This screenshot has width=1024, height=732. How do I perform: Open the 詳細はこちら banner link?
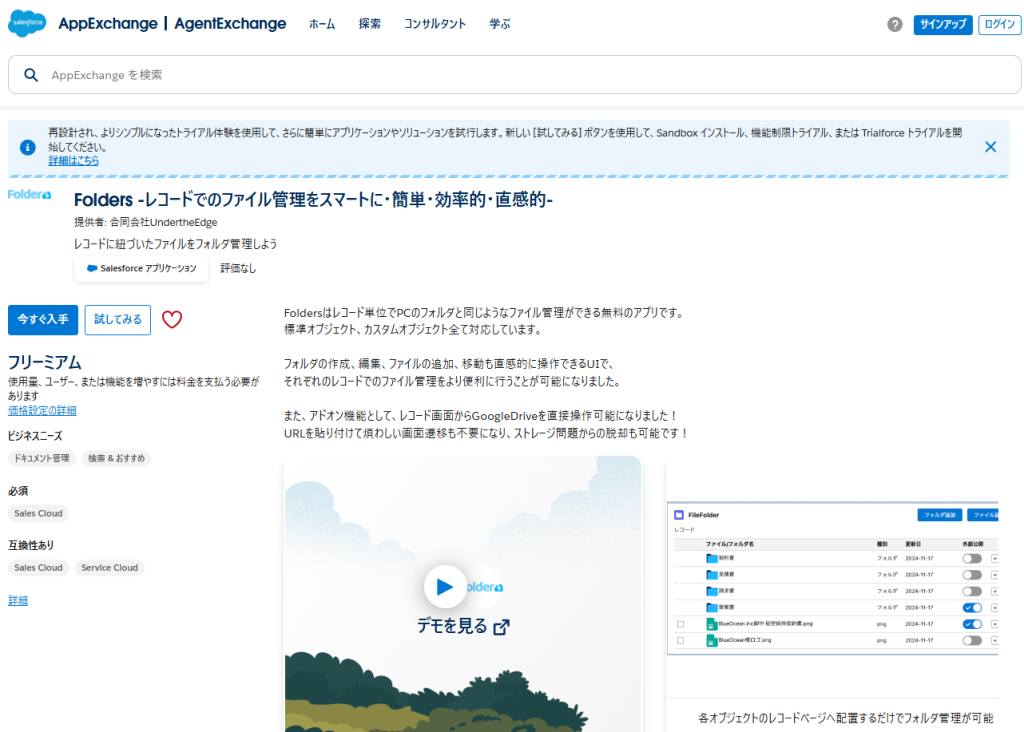point(74,161)
